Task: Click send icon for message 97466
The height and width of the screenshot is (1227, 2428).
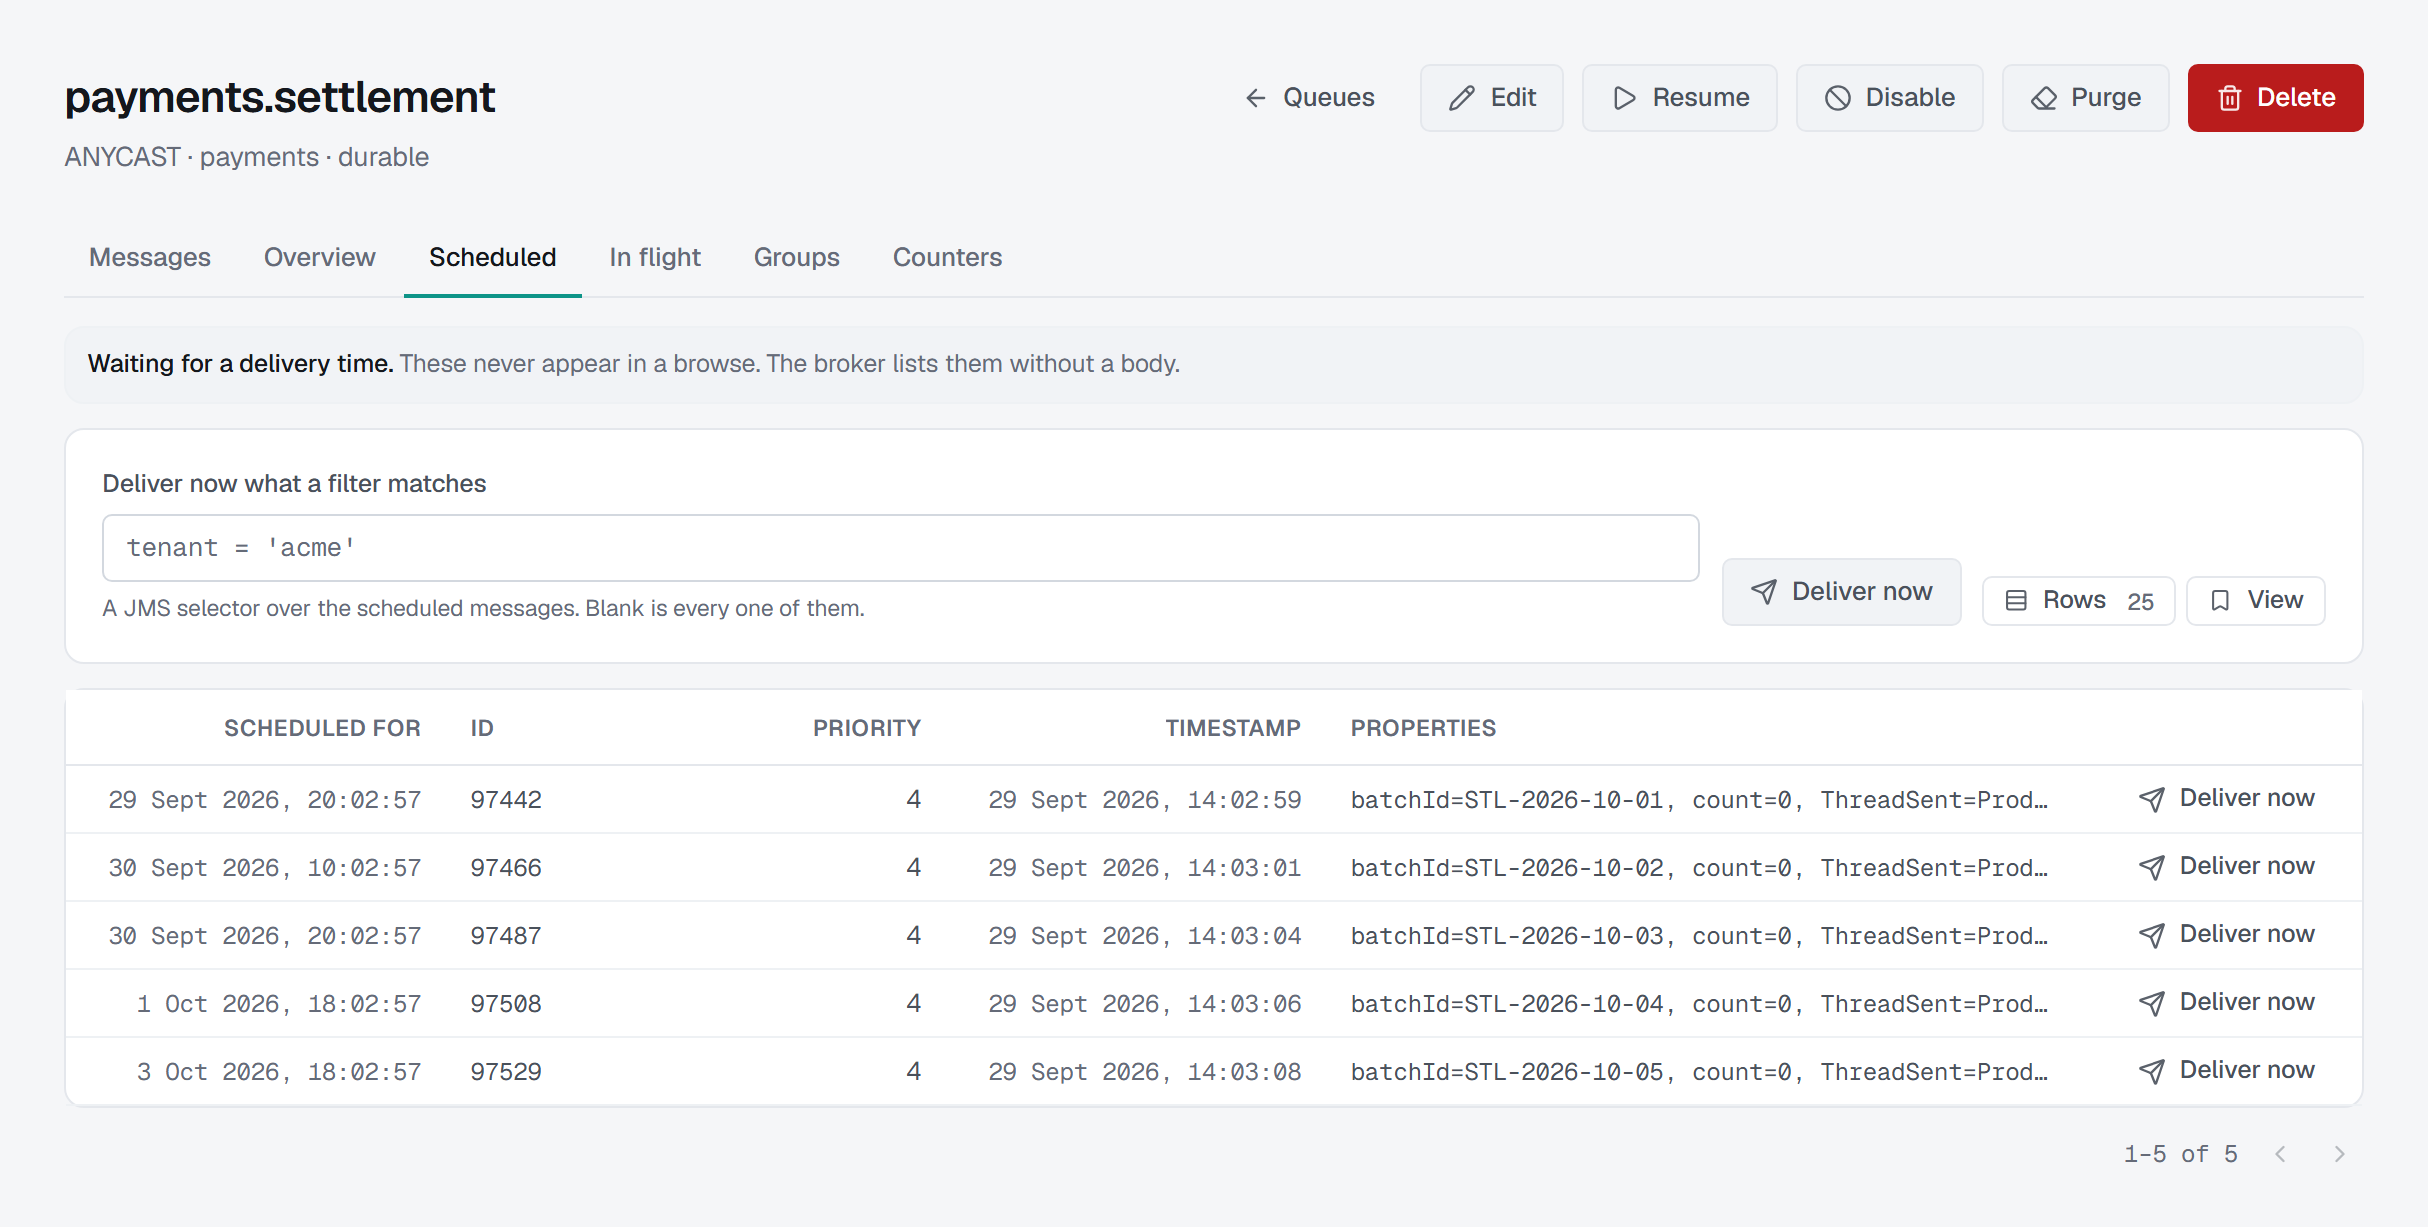Action: click(x=2152, y=867)
